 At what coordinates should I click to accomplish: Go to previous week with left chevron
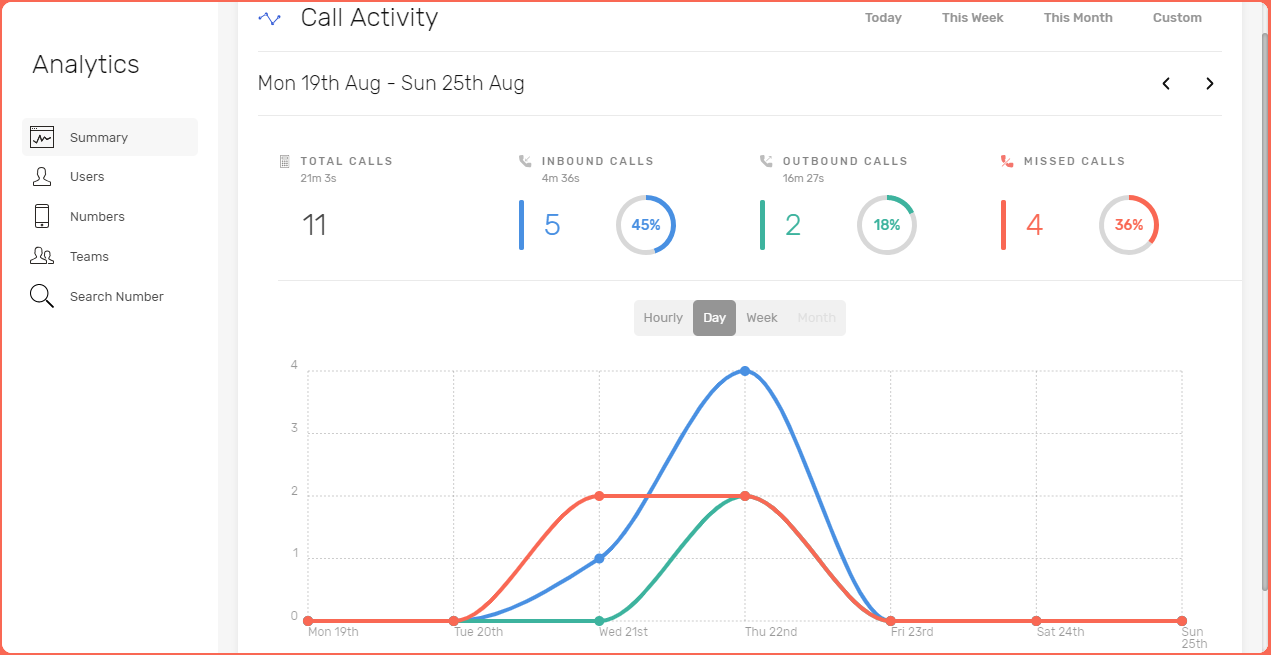point(1166,84)
